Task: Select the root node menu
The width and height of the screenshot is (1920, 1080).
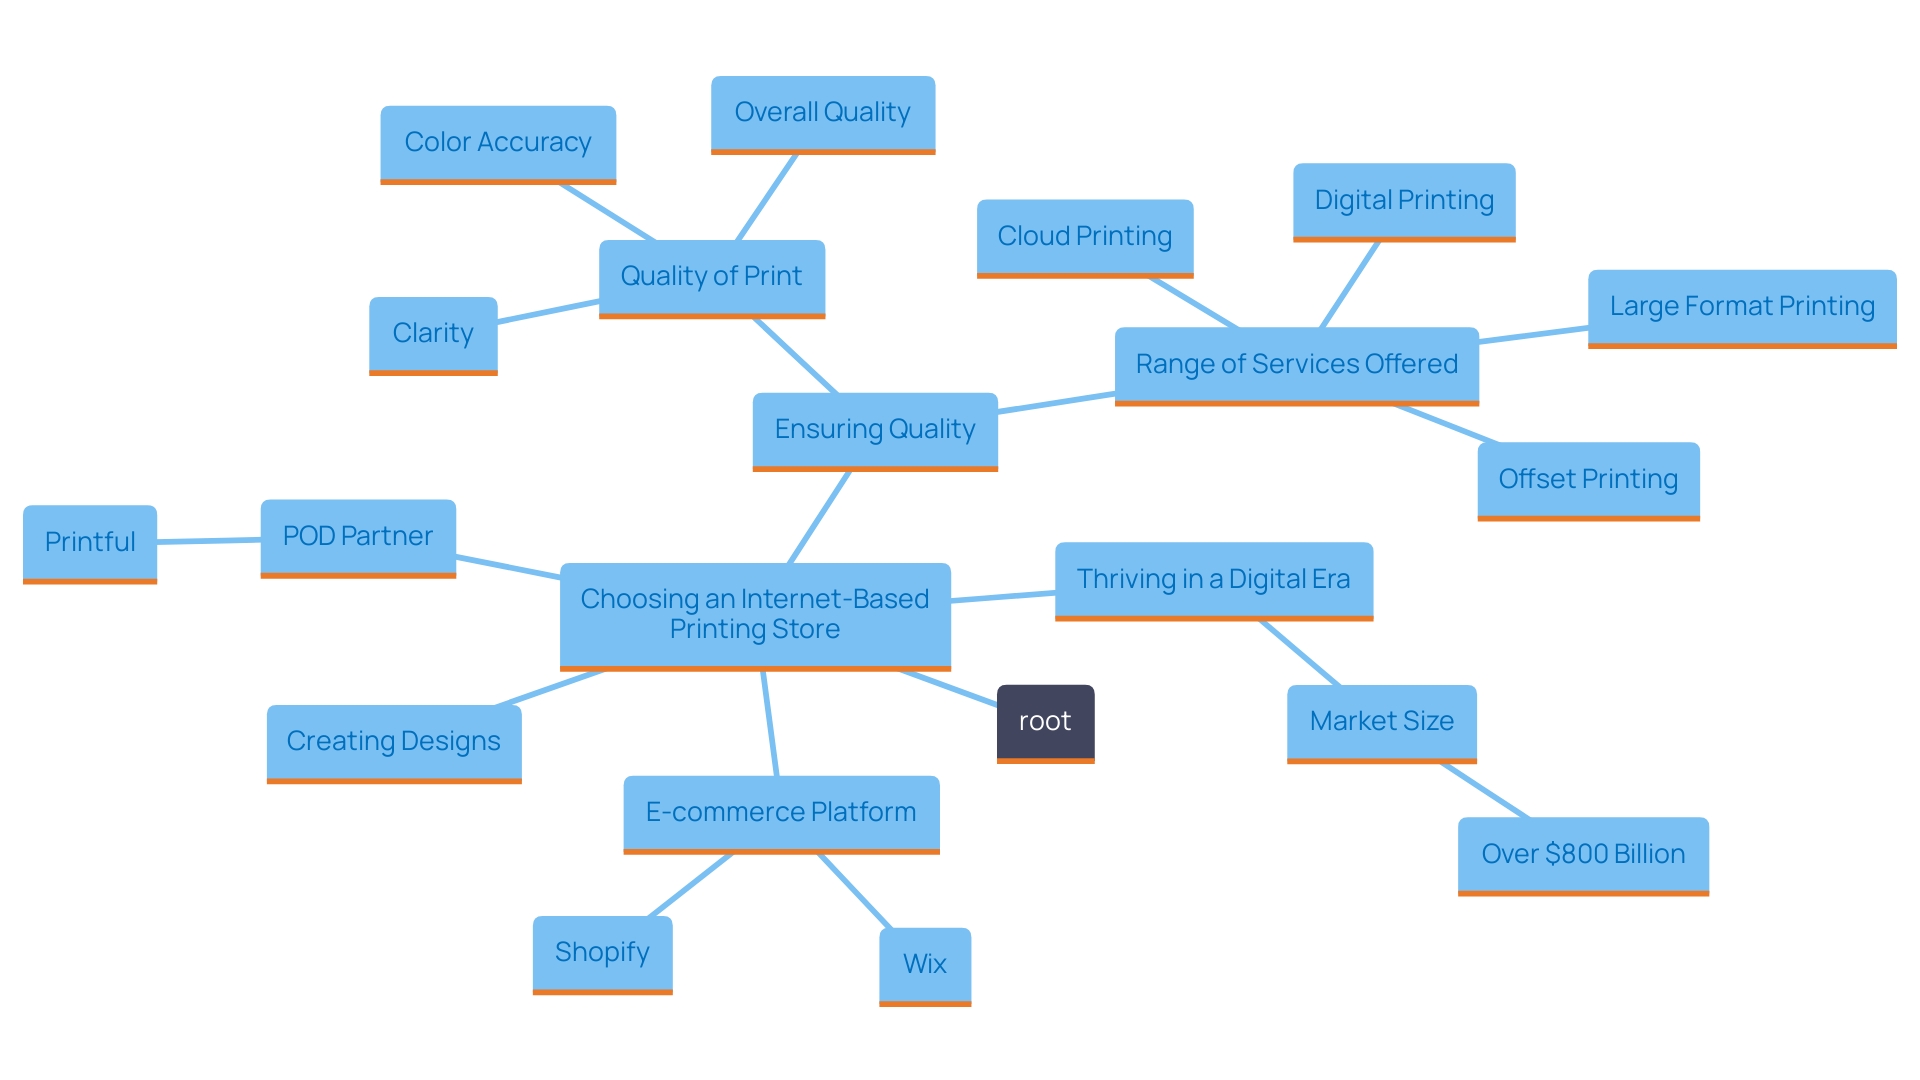Action: [x=1042, y=720]
